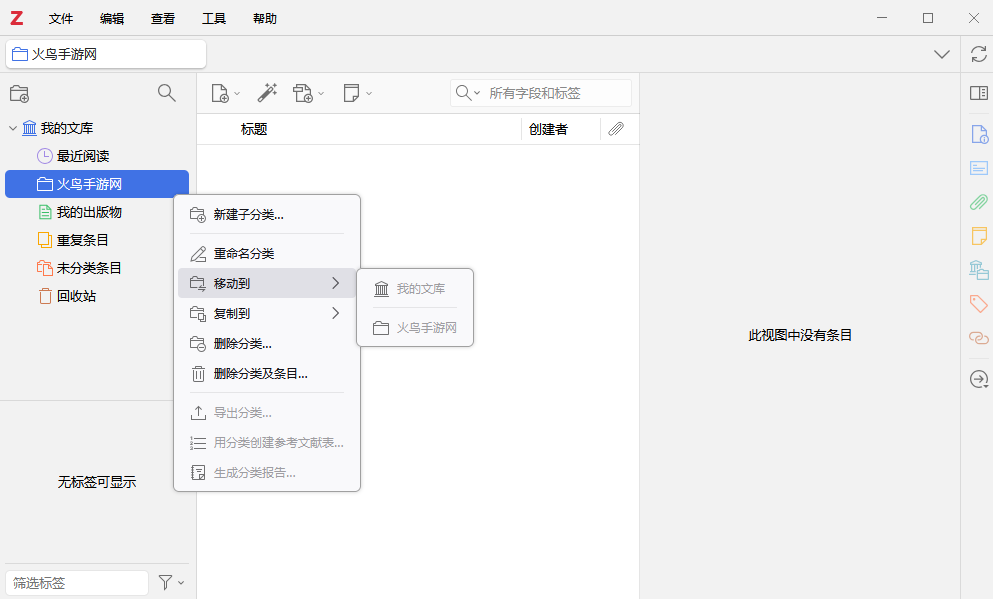The width and height of the screenshot is (993, 599).
Task: Open the tab list dropdown chevron
Action: (x=942, y=54)
